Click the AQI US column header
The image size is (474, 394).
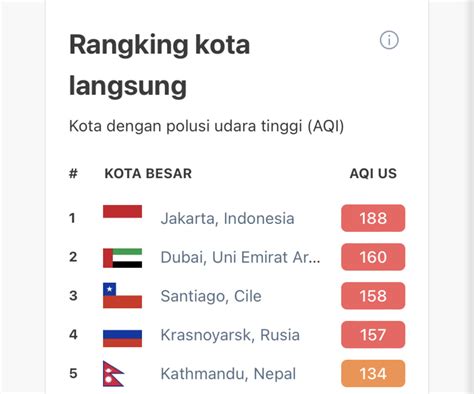[373, 174]
